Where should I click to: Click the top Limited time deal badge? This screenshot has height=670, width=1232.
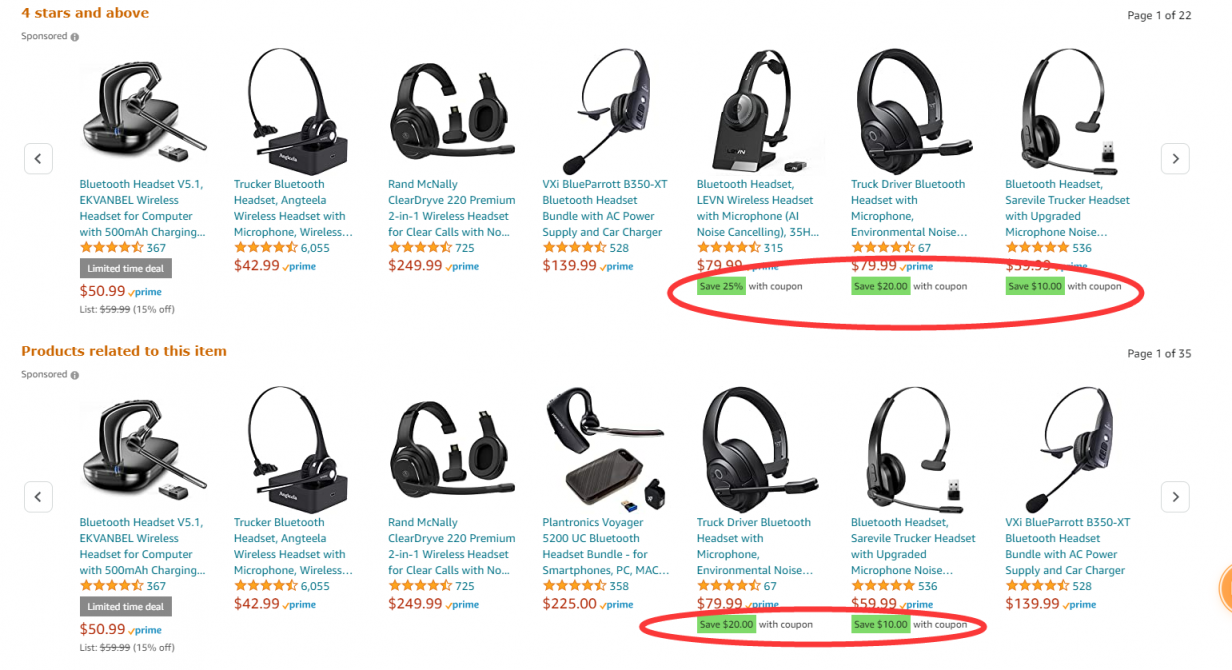(126, 268)
